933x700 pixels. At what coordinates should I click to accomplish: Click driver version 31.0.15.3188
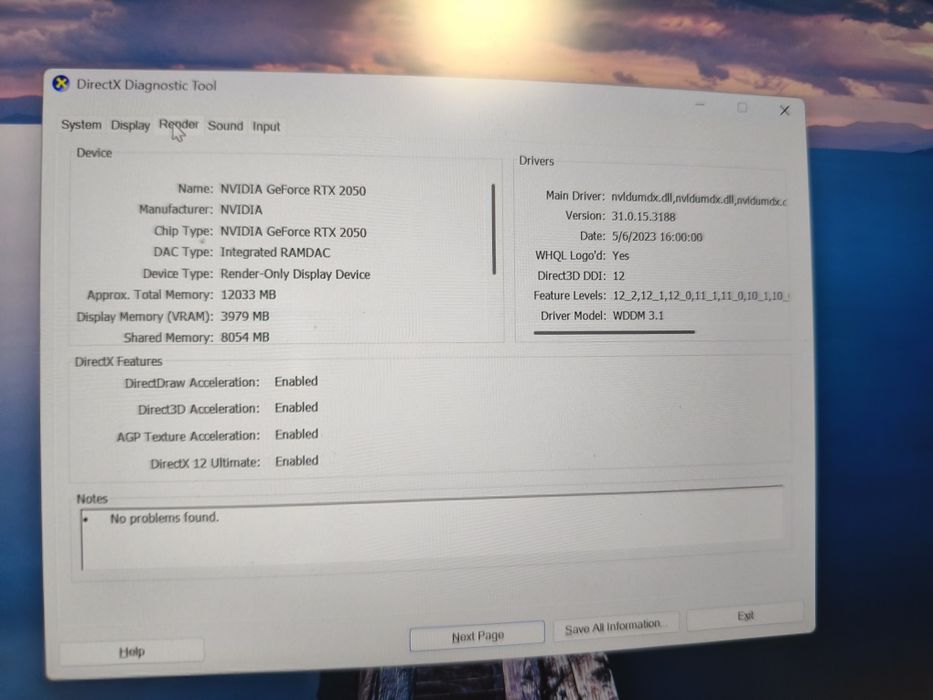point(643,217)
